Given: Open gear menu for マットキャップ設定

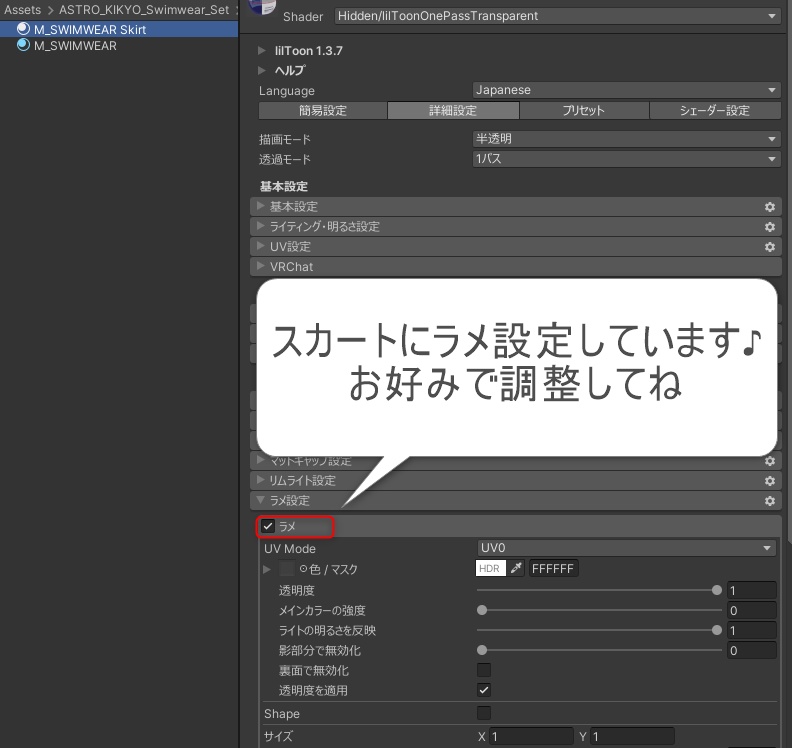Looking at the screenshot, I should pos(770,461).
